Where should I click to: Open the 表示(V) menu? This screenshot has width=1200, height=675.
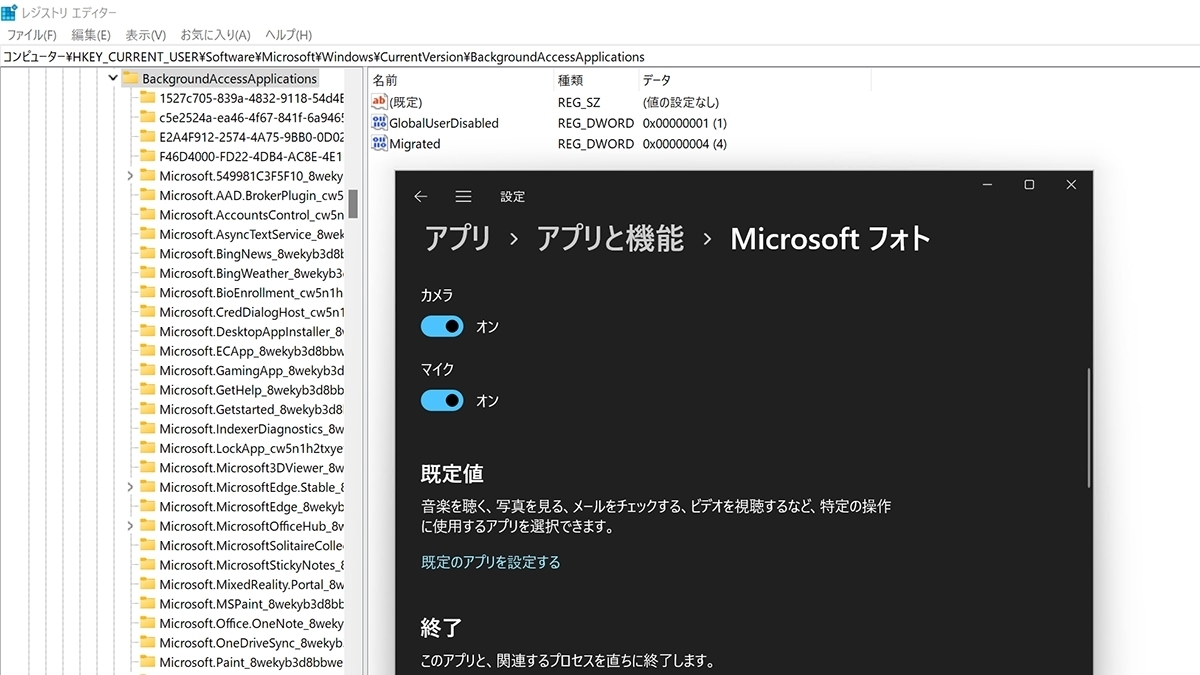pyautogui.click(x=146, y=35)
